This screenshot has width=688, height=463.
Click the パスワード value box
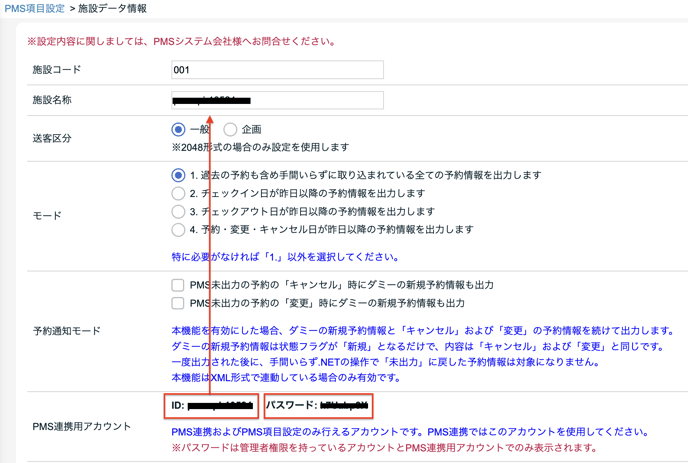pyautogui.click(x=317, y=406)
